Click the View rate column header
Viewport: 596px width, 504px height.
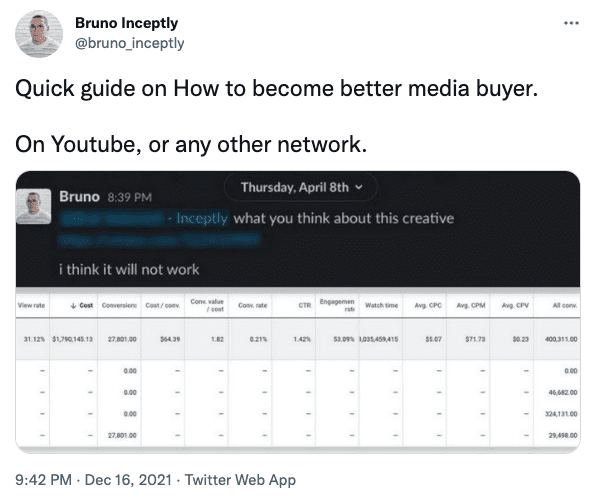point(31,306)
